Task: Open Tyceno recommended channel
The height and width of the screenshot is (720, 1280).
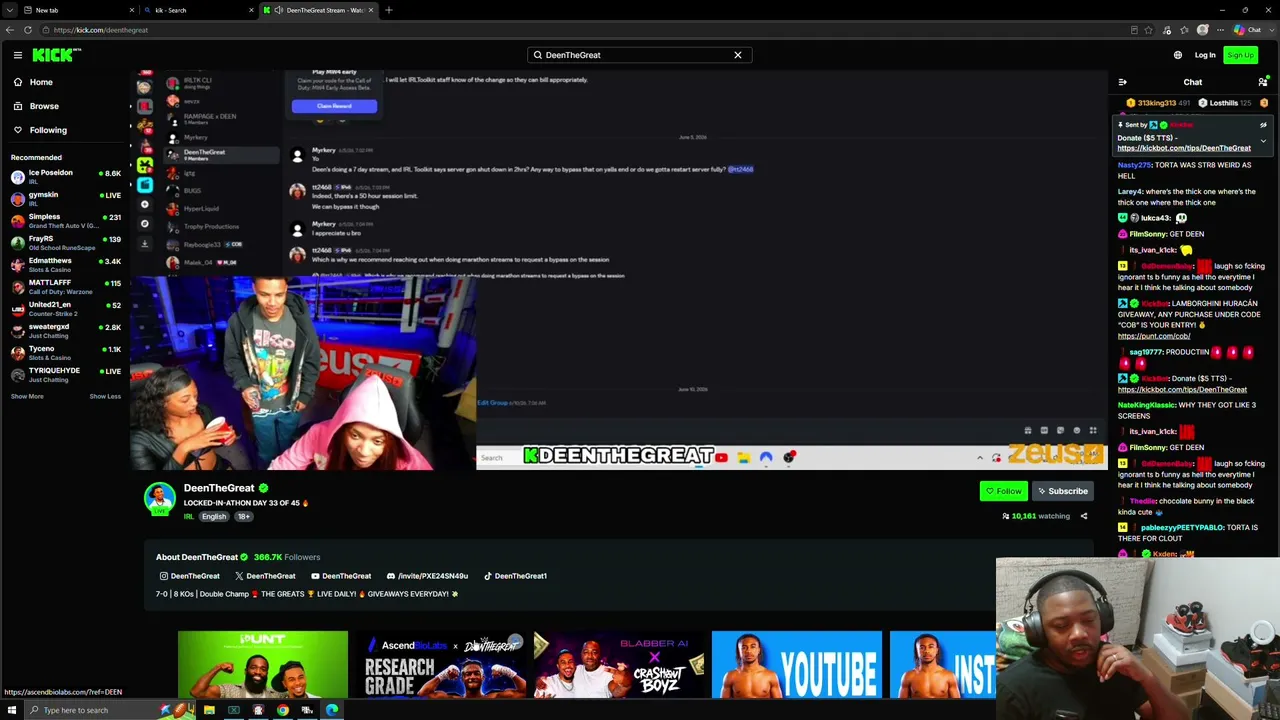Action: pyautogui.click(x=65, y=352)
